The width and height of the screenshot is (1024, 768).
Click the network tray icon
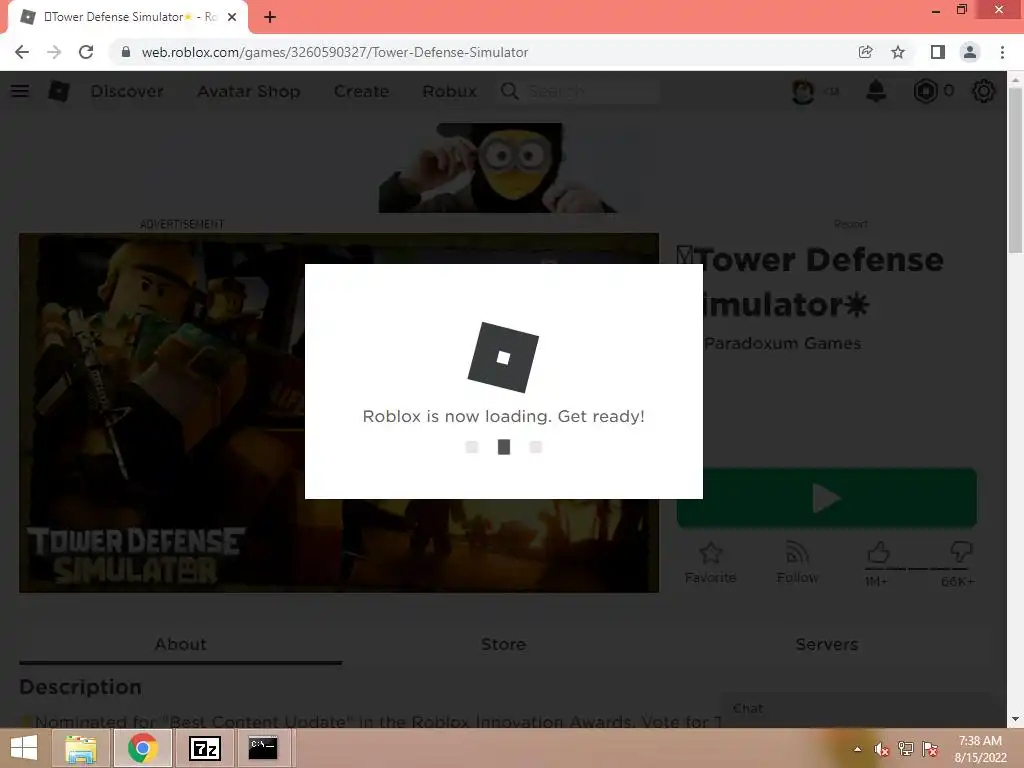click(x=906, y=749)
